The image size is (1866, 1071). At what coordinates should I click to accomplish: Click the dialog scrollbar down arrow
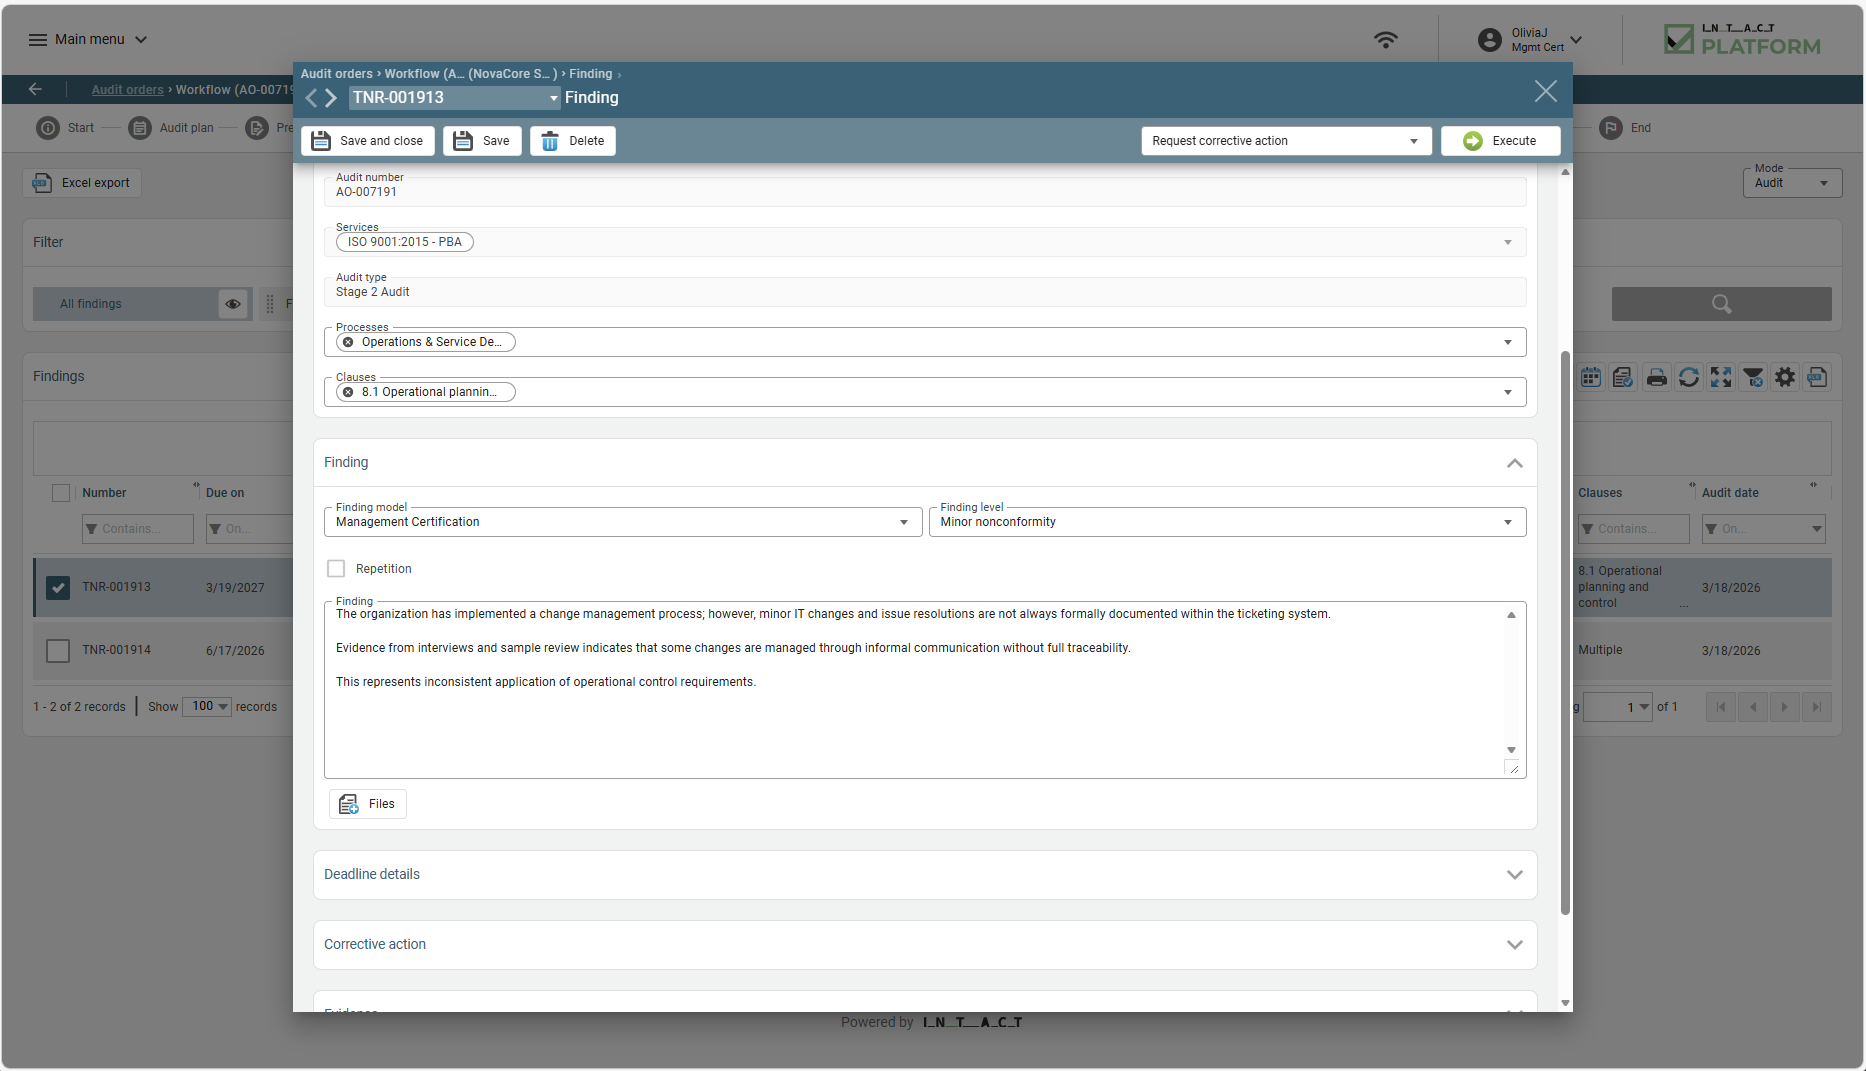[x=1565, y=1003]
